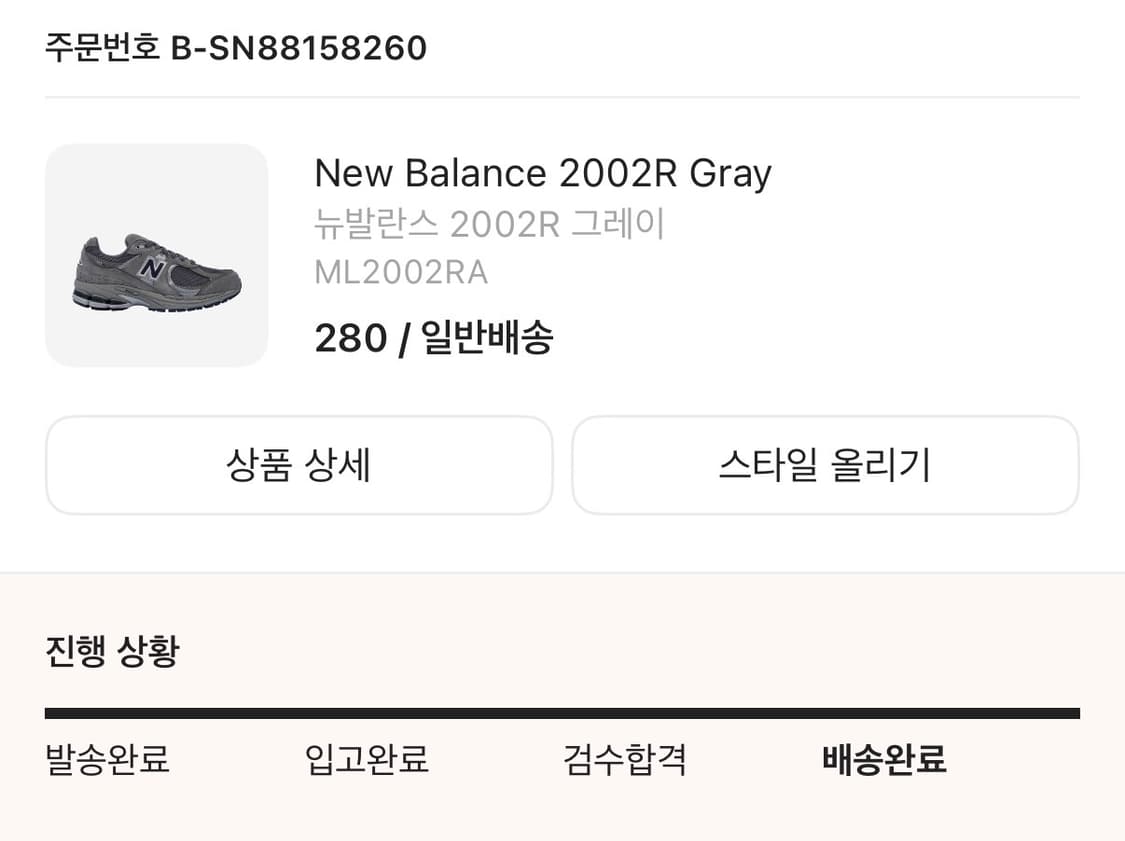This screenshot has height=841, width=1125.
Task: Tap the 상품 상세 button
Action: (299, 465)
